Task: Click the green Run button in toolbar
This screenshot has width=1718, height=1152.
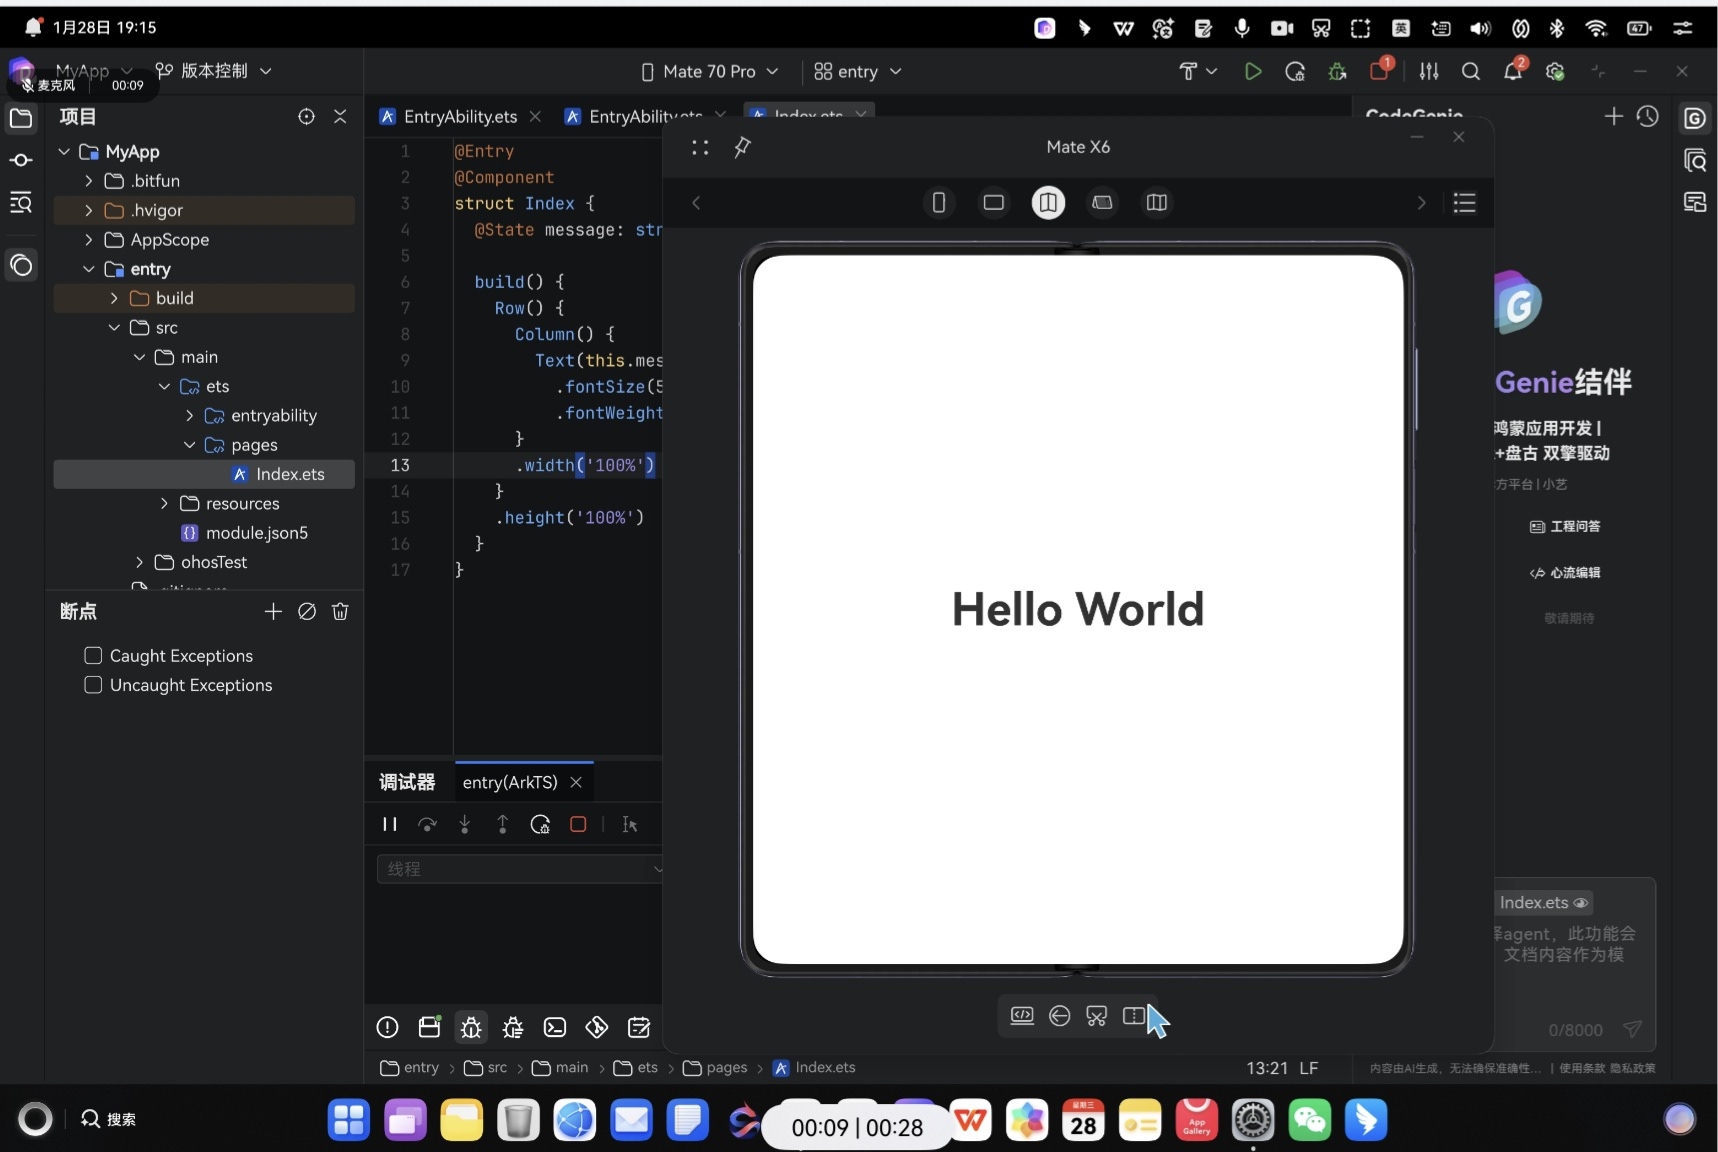Action: click(1252, 72)
